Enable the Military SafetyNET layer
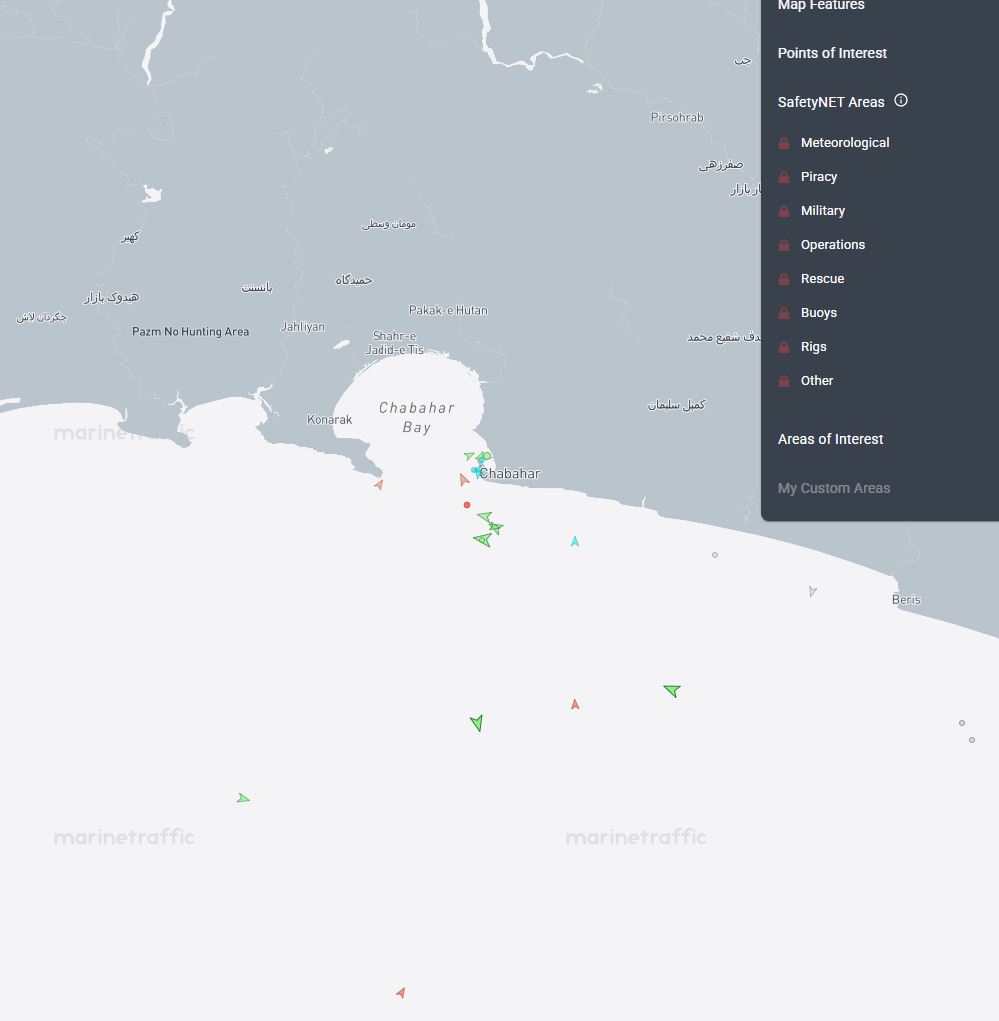This screenshot has width=999, height=1021. (823, 211)
